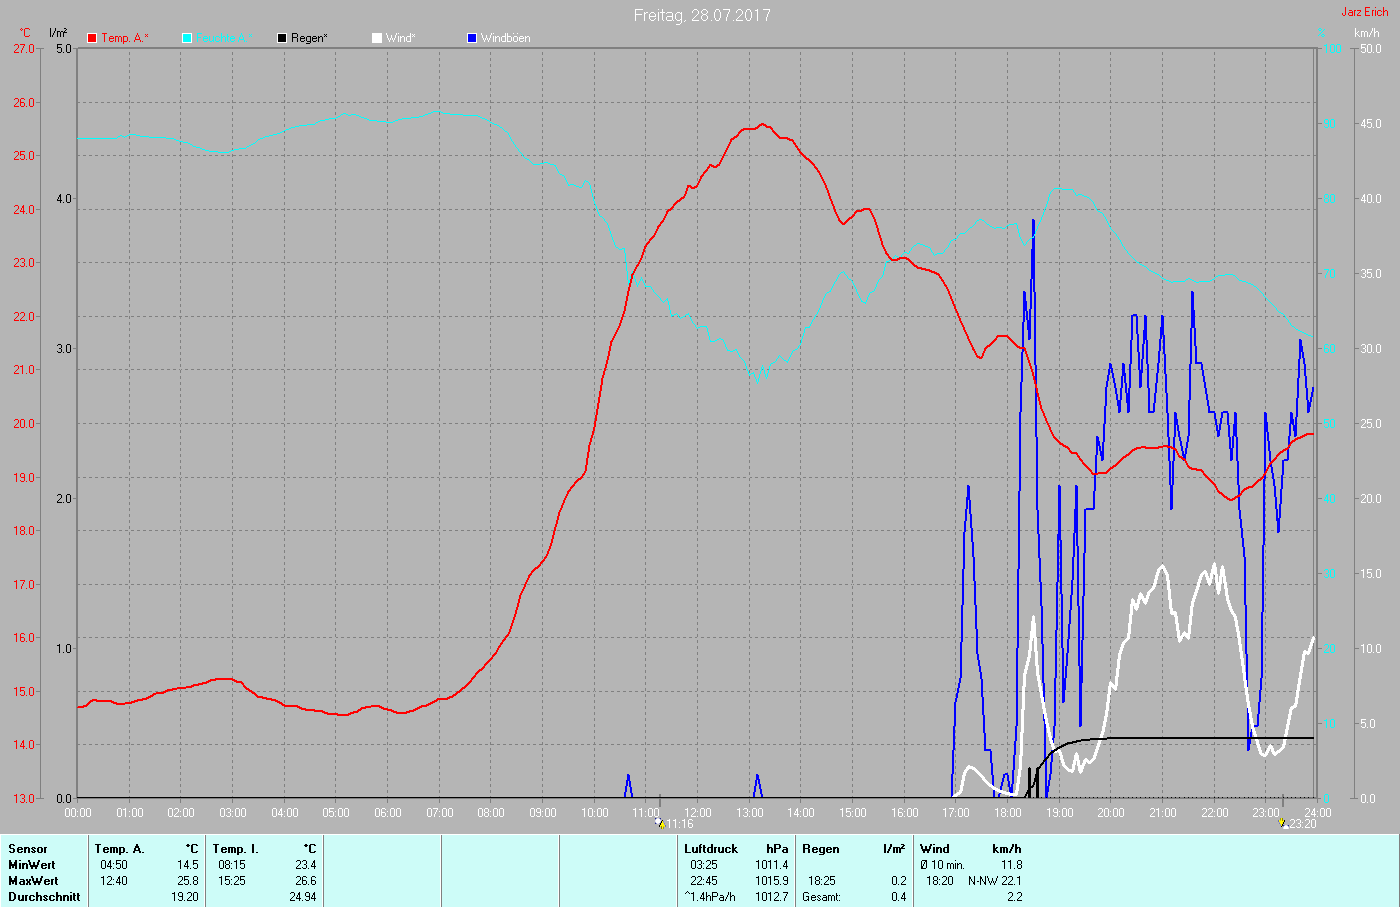Click the wind average value 11.8
Viewport: 1400px width, 907px height.
[x=1011, y=865]
